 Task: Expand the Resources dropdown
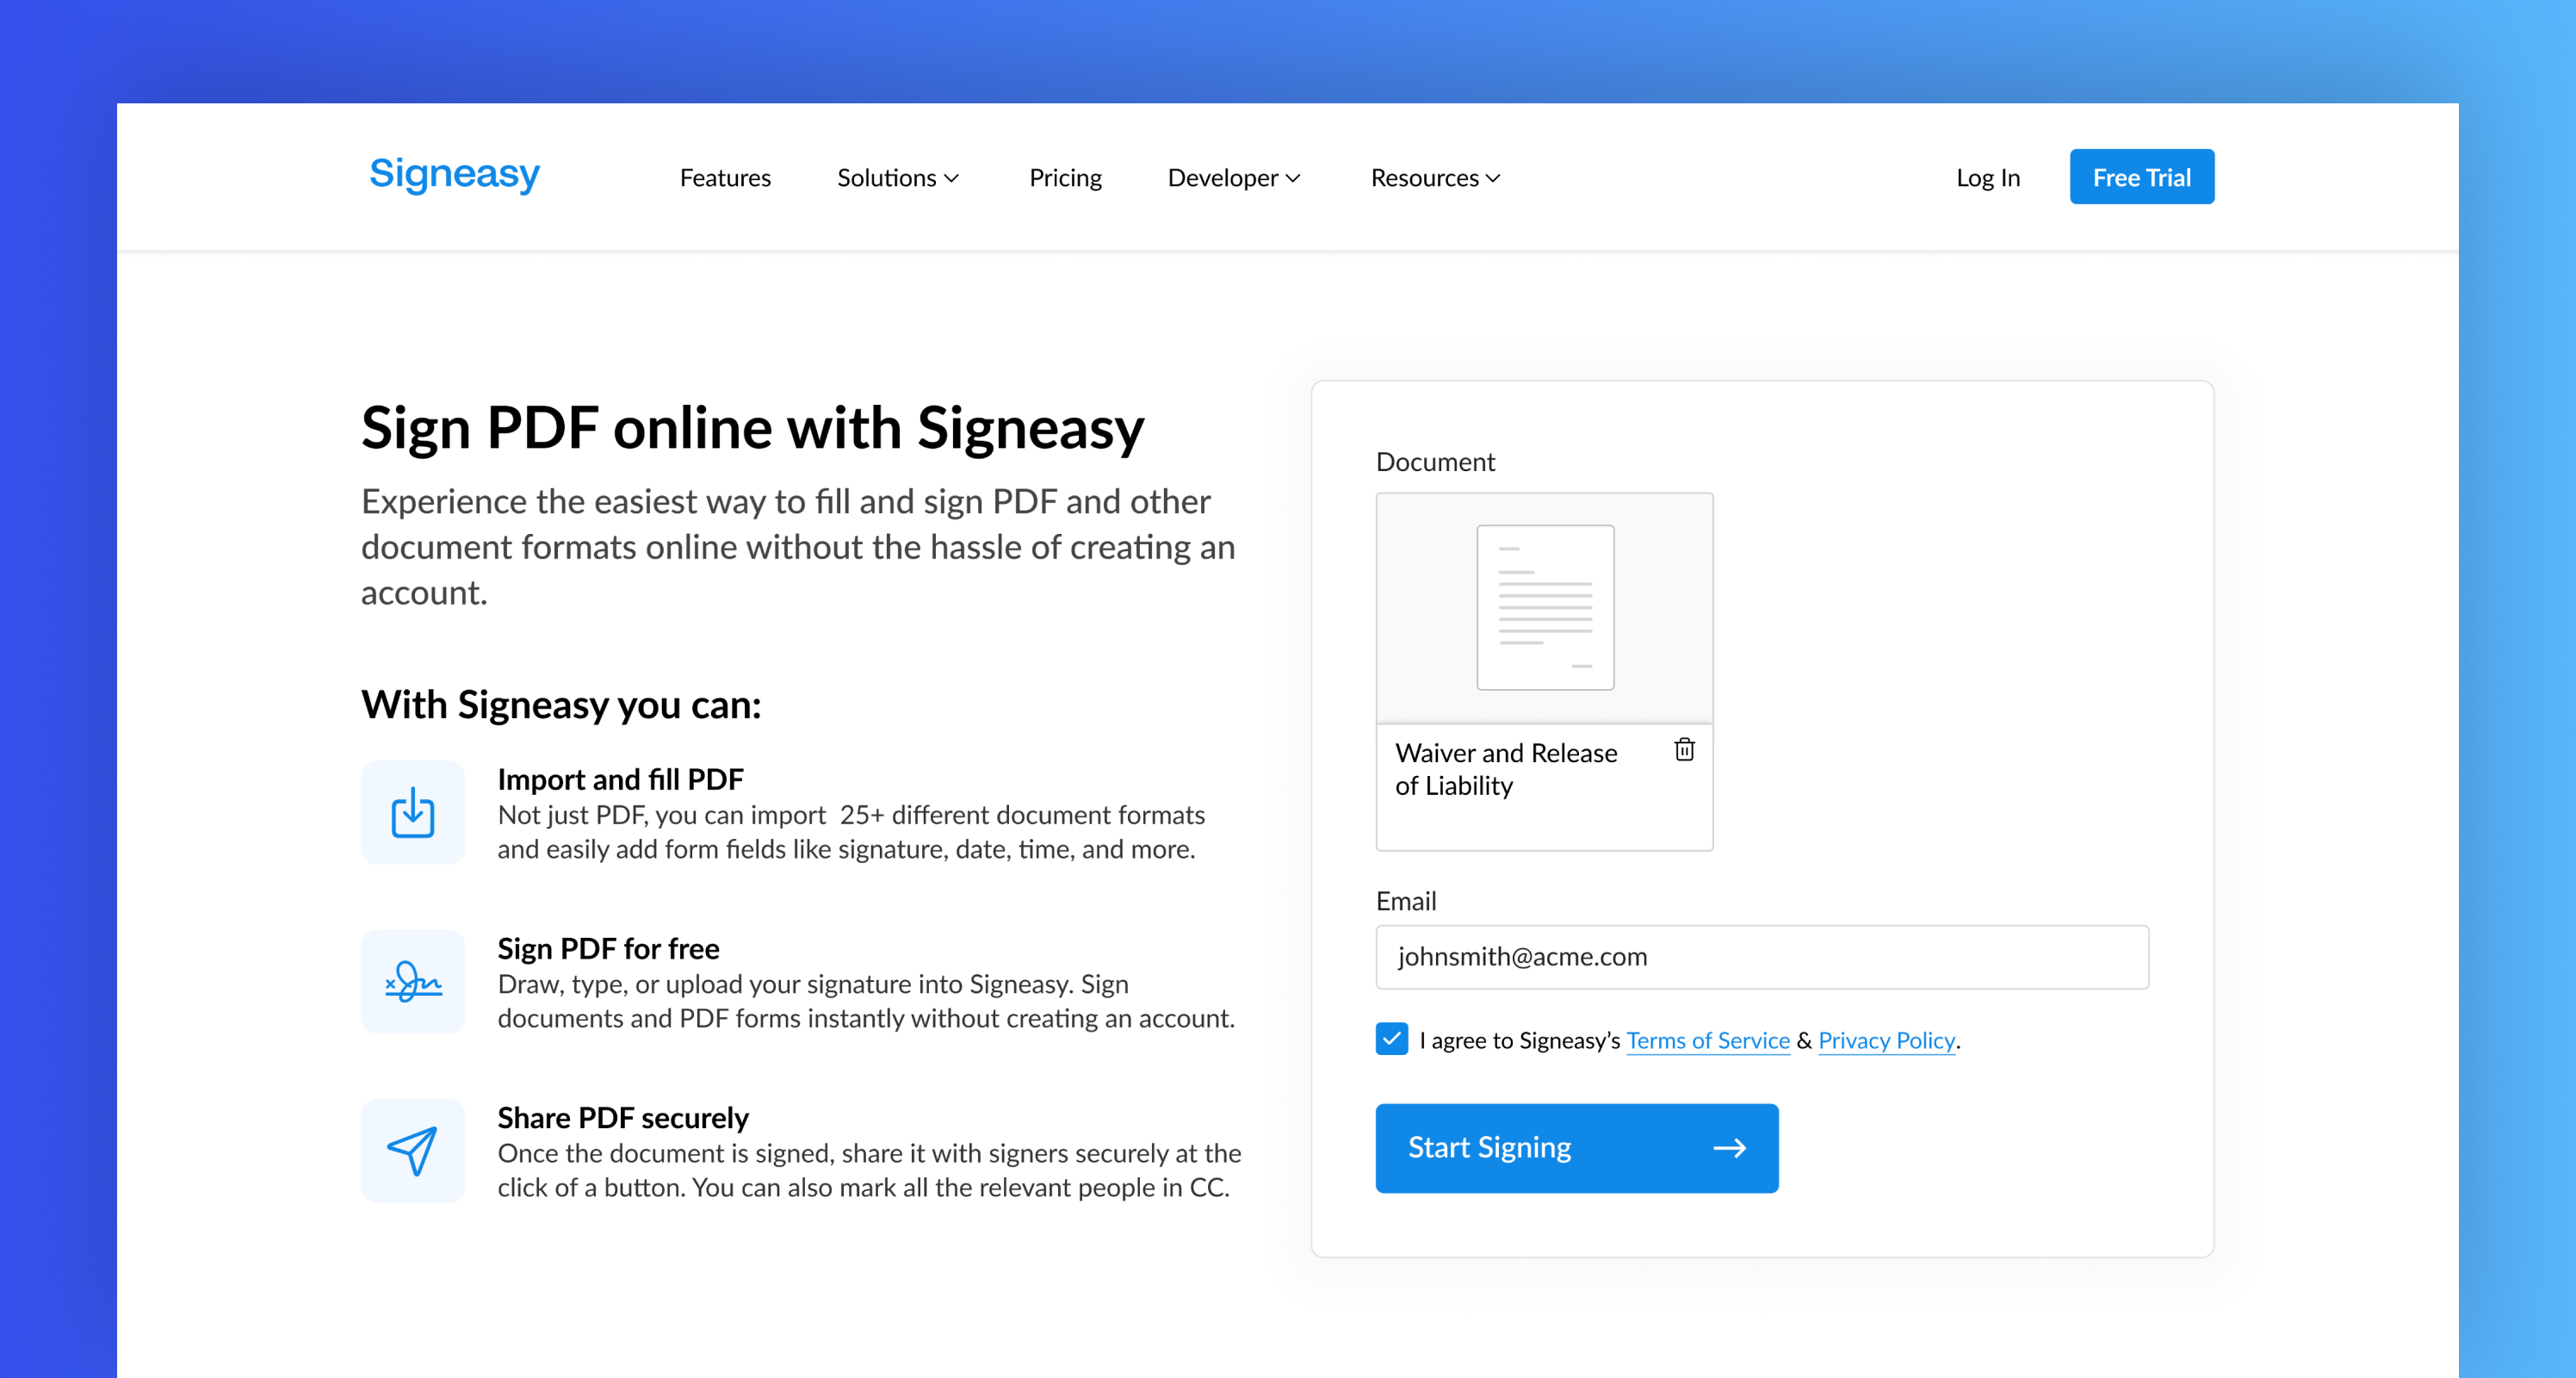(1434, 177)
